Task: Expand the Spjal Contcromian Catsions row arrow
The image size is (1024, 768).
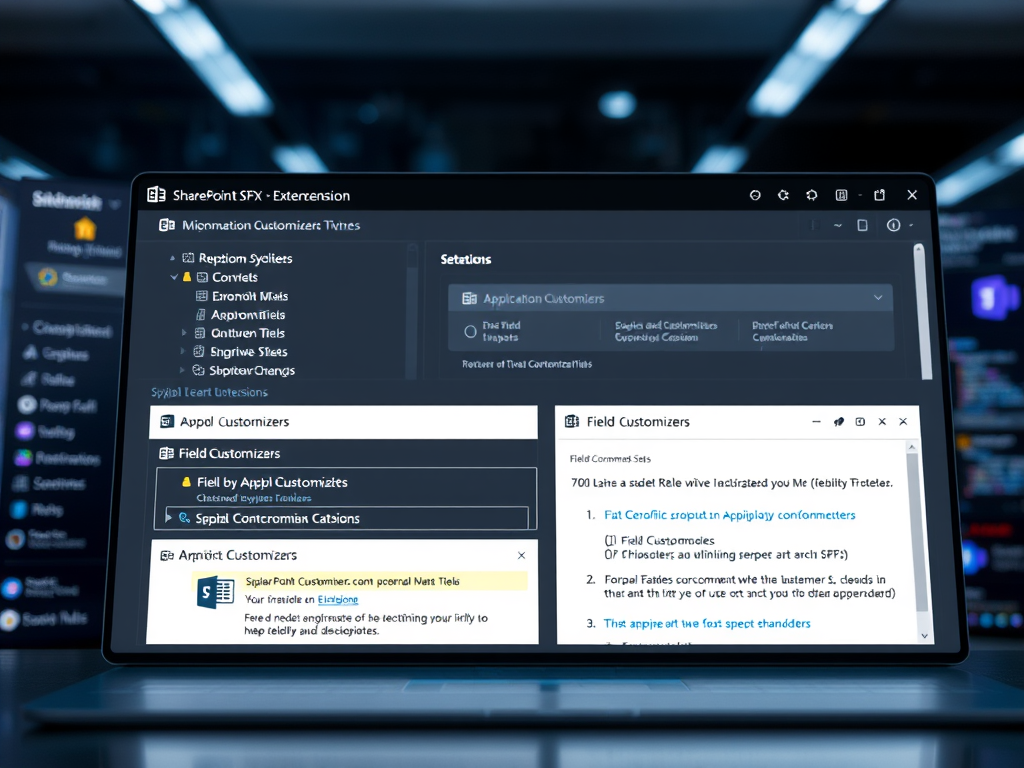Action: (169, 518)
